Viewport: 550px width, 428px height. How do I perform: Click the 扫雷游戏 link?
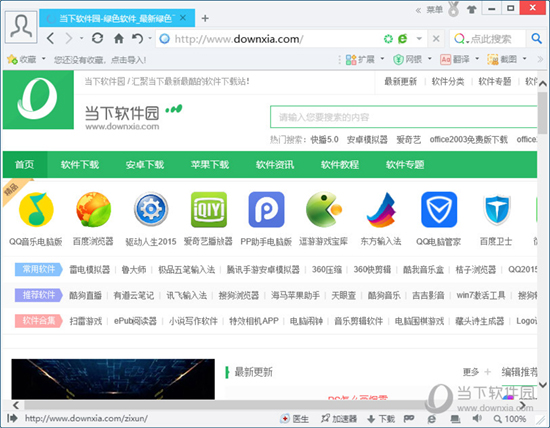pyautogui.click(x=86, y=321)
